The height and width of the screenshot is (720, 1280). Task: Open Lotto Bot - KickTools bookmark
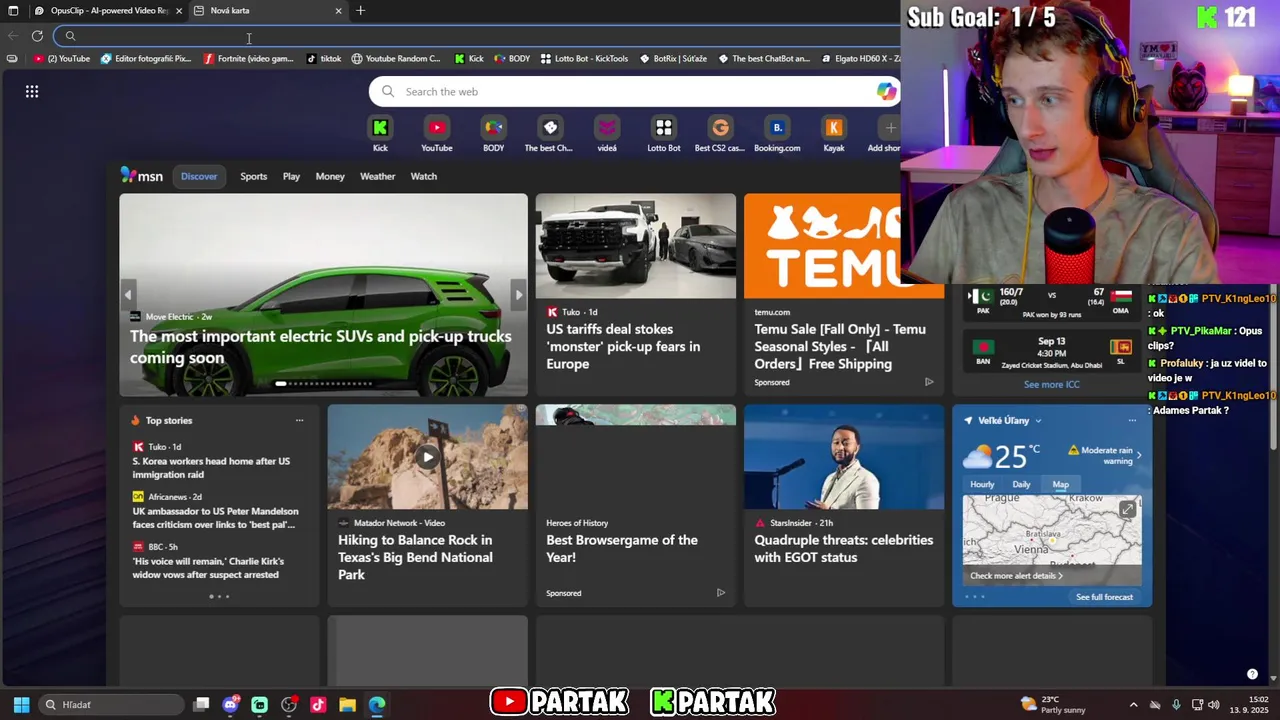coord(584,59)
